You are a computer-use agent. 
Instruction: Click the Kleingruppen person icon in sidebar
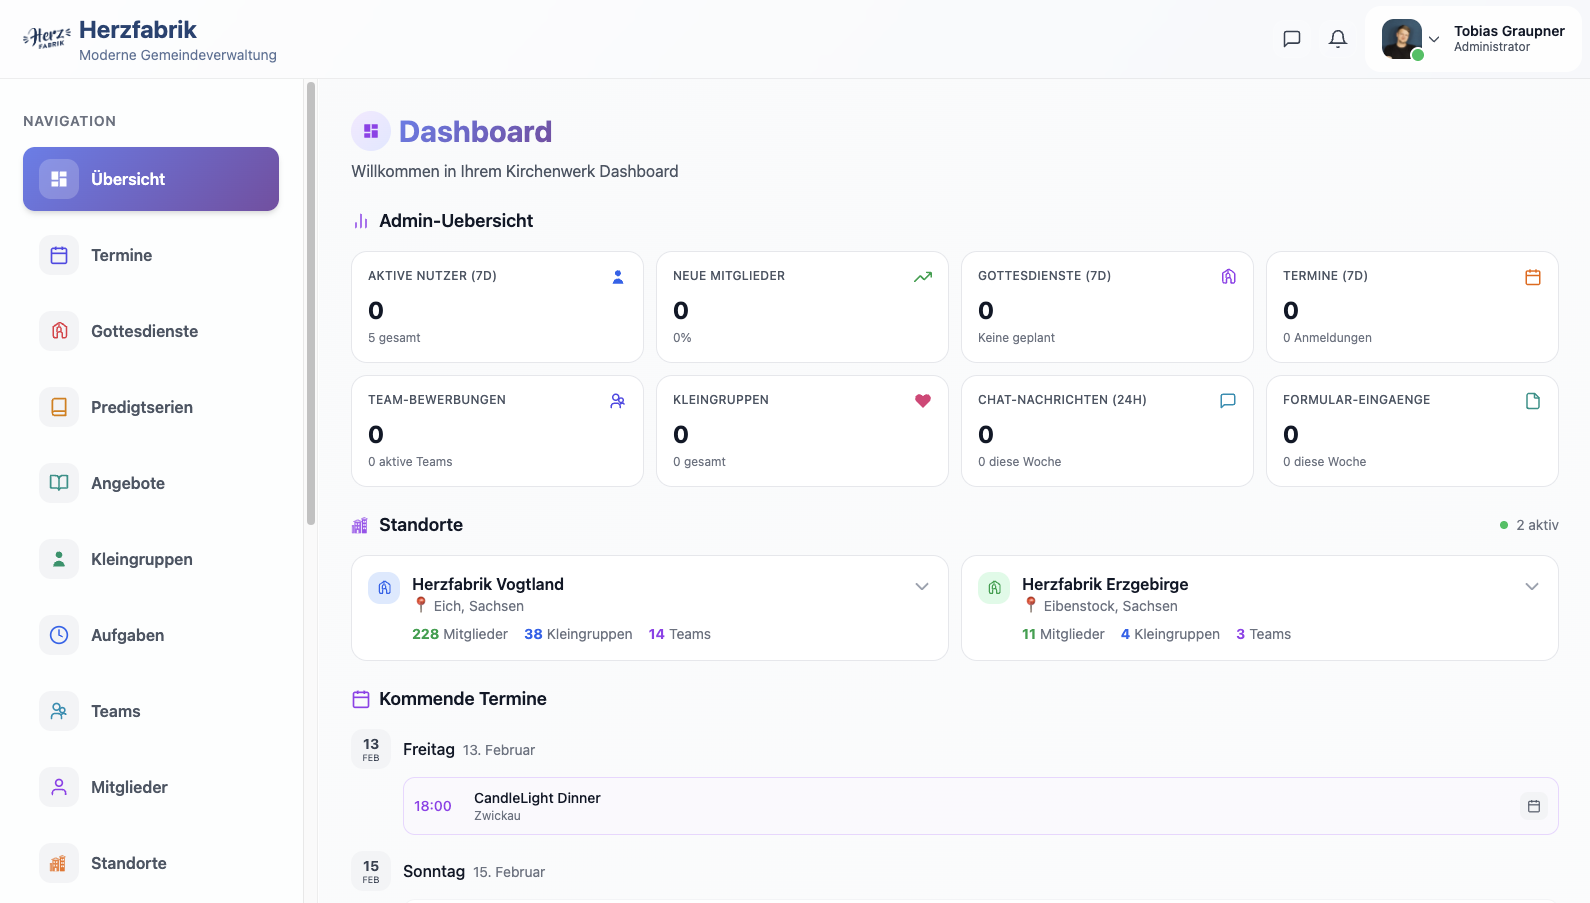(x=59, y=559)
